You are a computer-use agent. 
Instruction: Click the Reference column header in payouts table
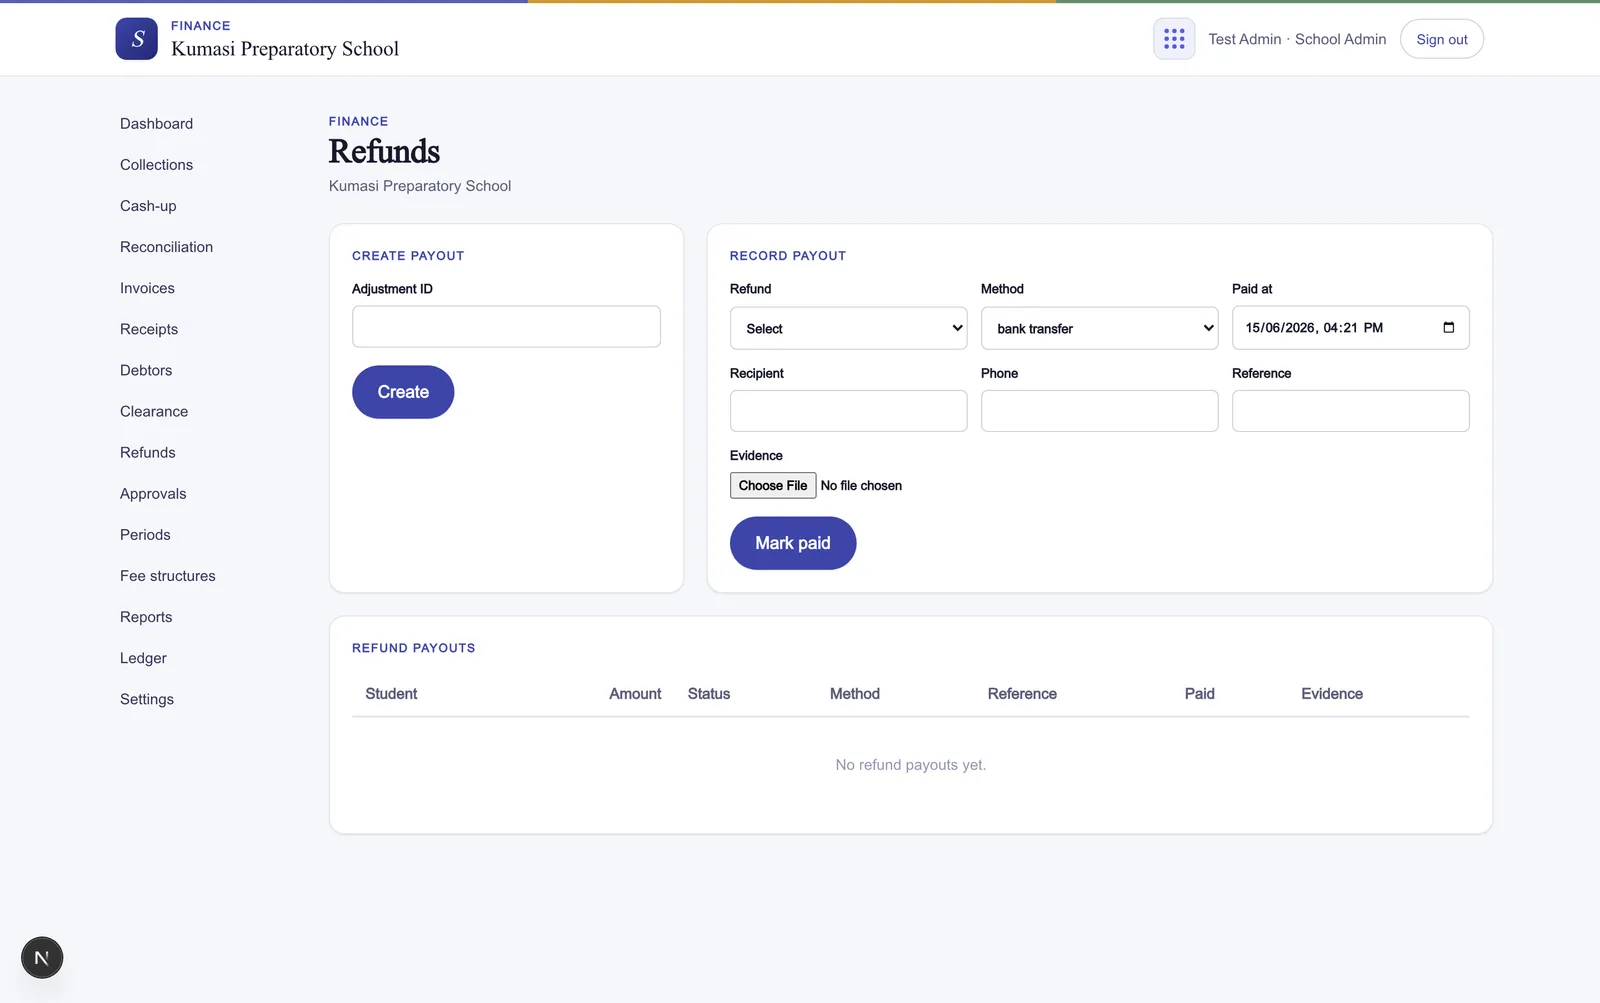click(x=1022, y=694)
